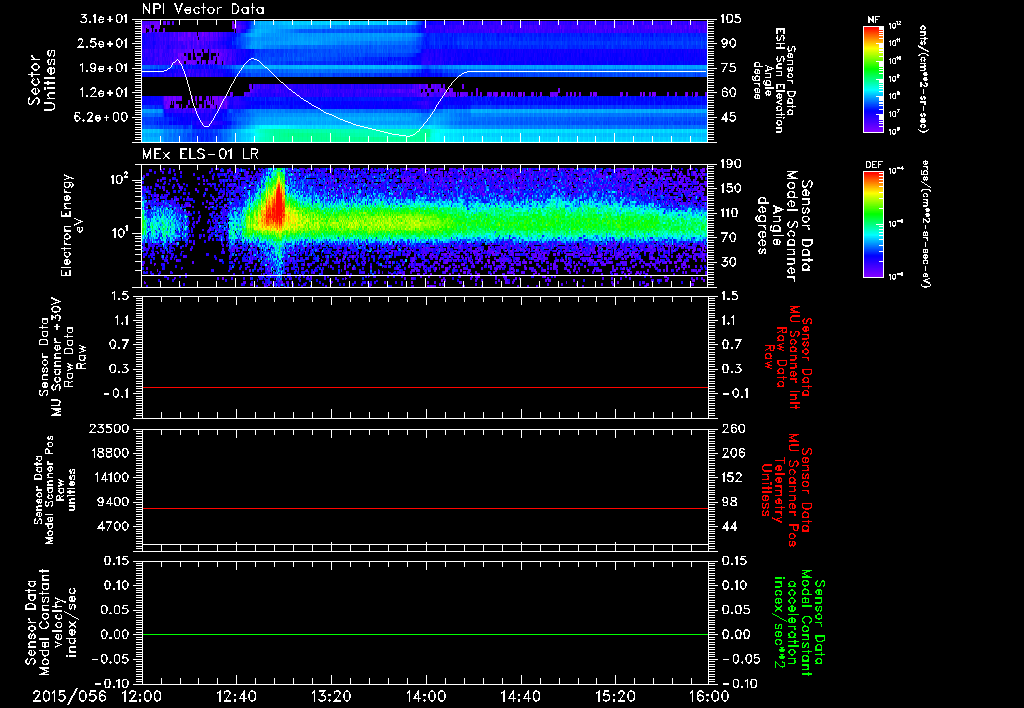Click the red "MU Scanner Pos Telemetry" label
This screenshot has width=1024, height=708.
786,489
